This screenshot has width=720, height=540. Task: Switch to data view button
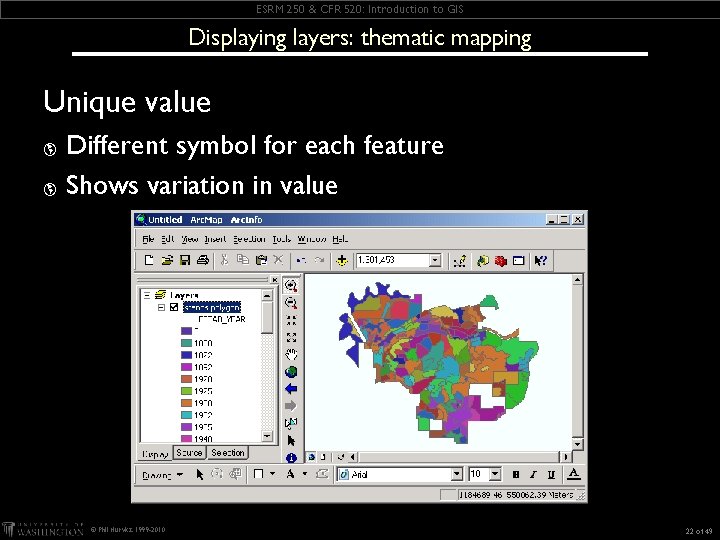[x=312, y=457]
